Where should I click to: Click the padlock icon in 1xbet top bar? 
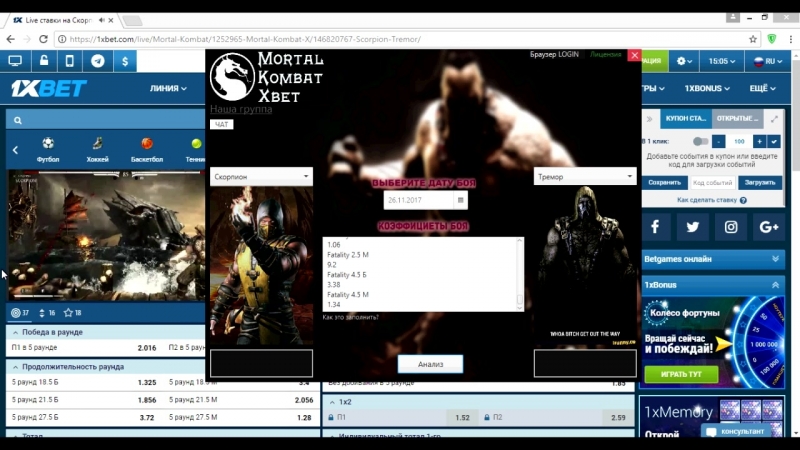tap(44, 61)
